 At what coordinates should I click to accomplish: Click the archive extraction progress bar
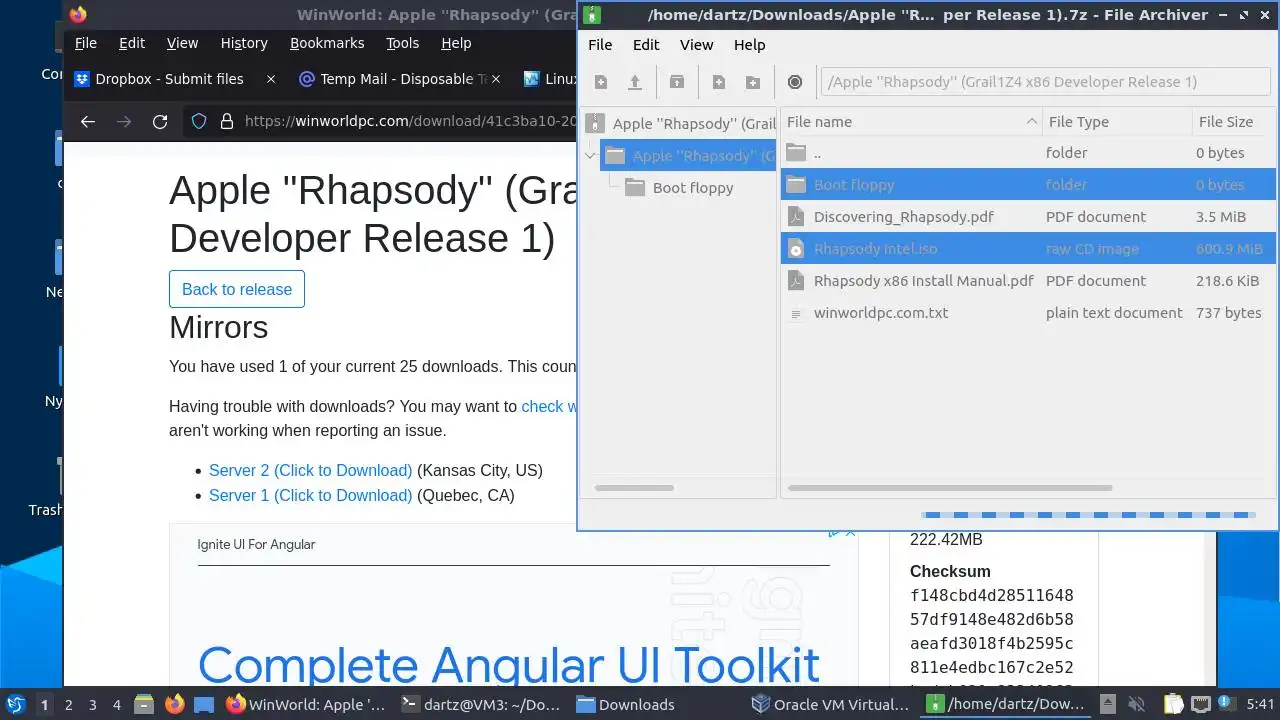click(x=1088, y=515)
